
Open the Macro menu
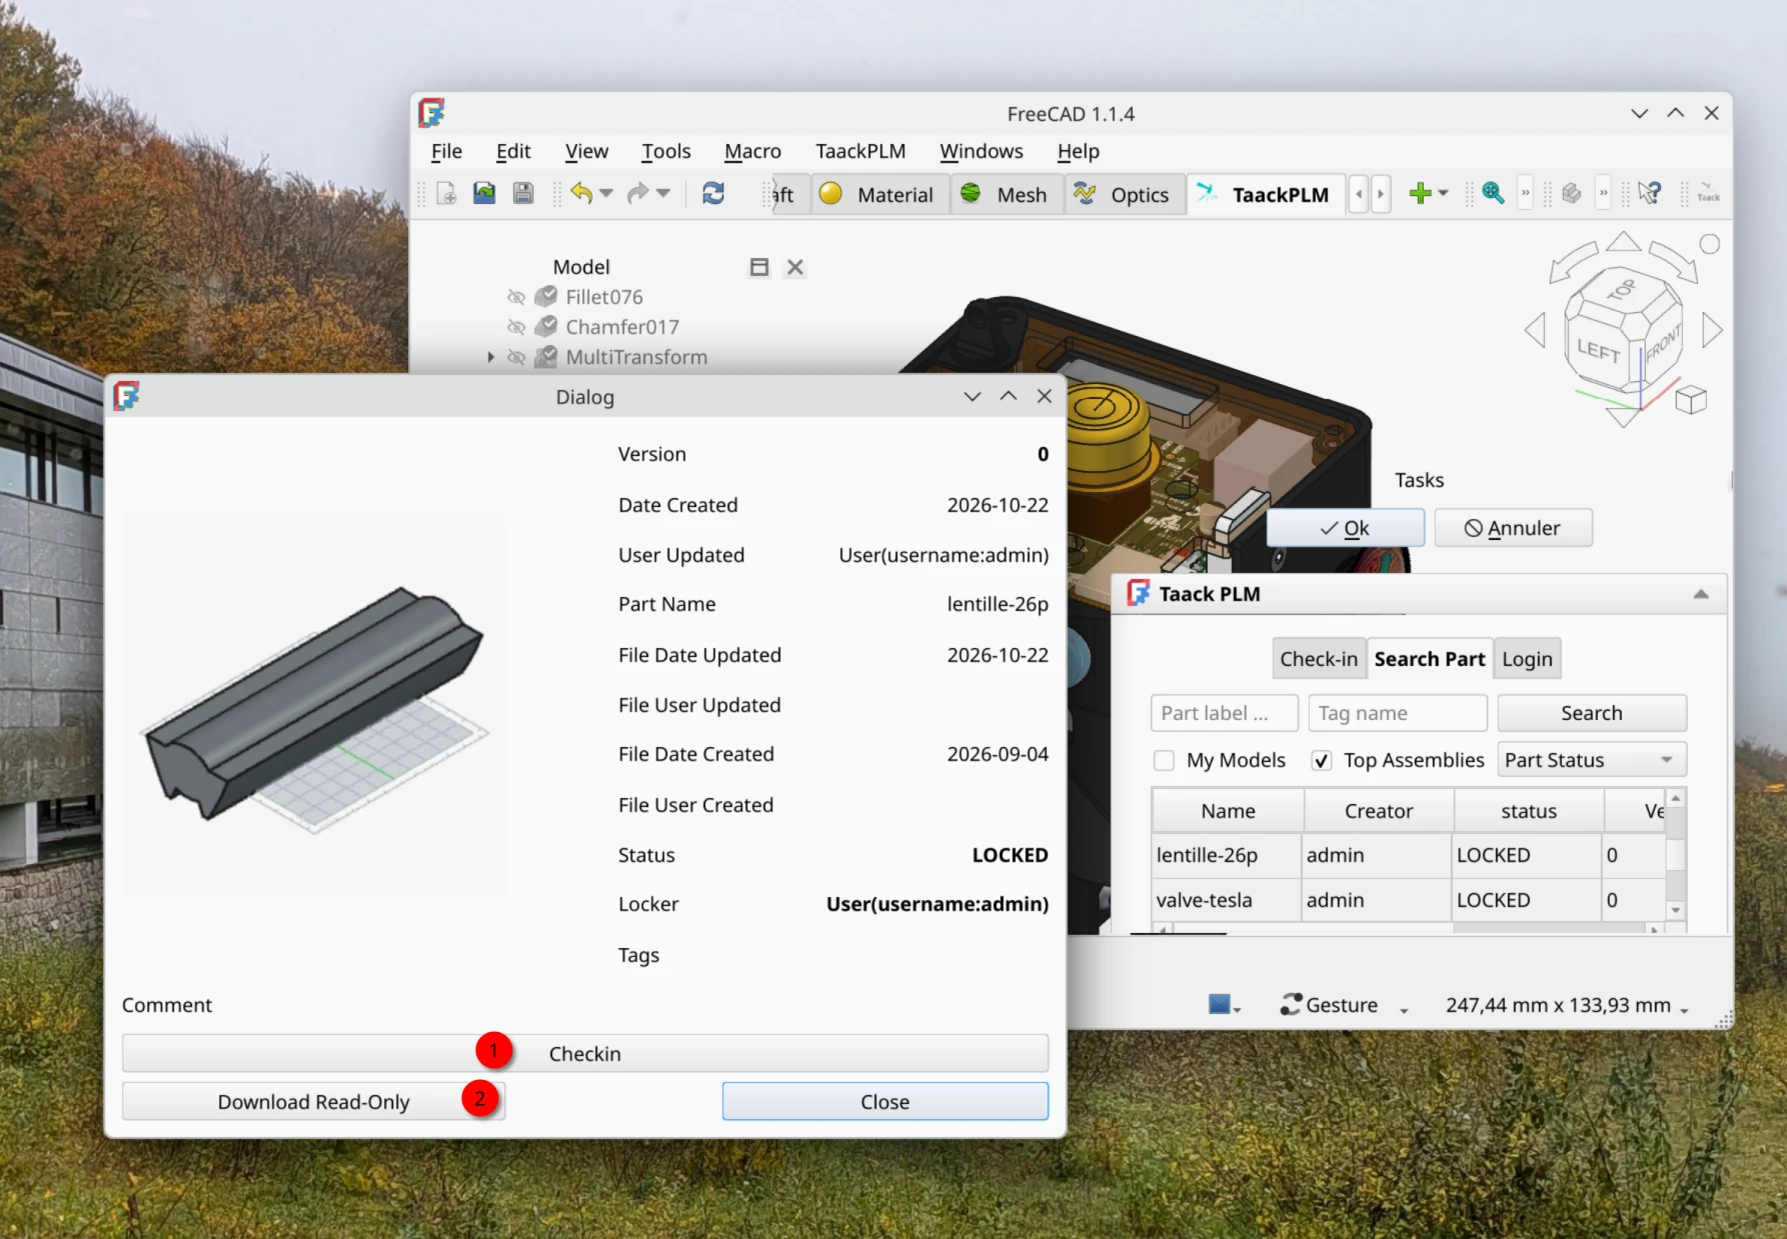[x=752, y=151]
